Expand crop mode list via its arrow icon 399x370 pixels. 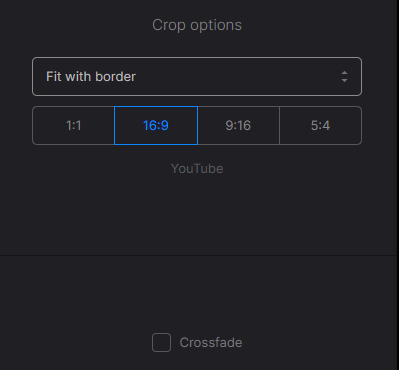point(344,77)
